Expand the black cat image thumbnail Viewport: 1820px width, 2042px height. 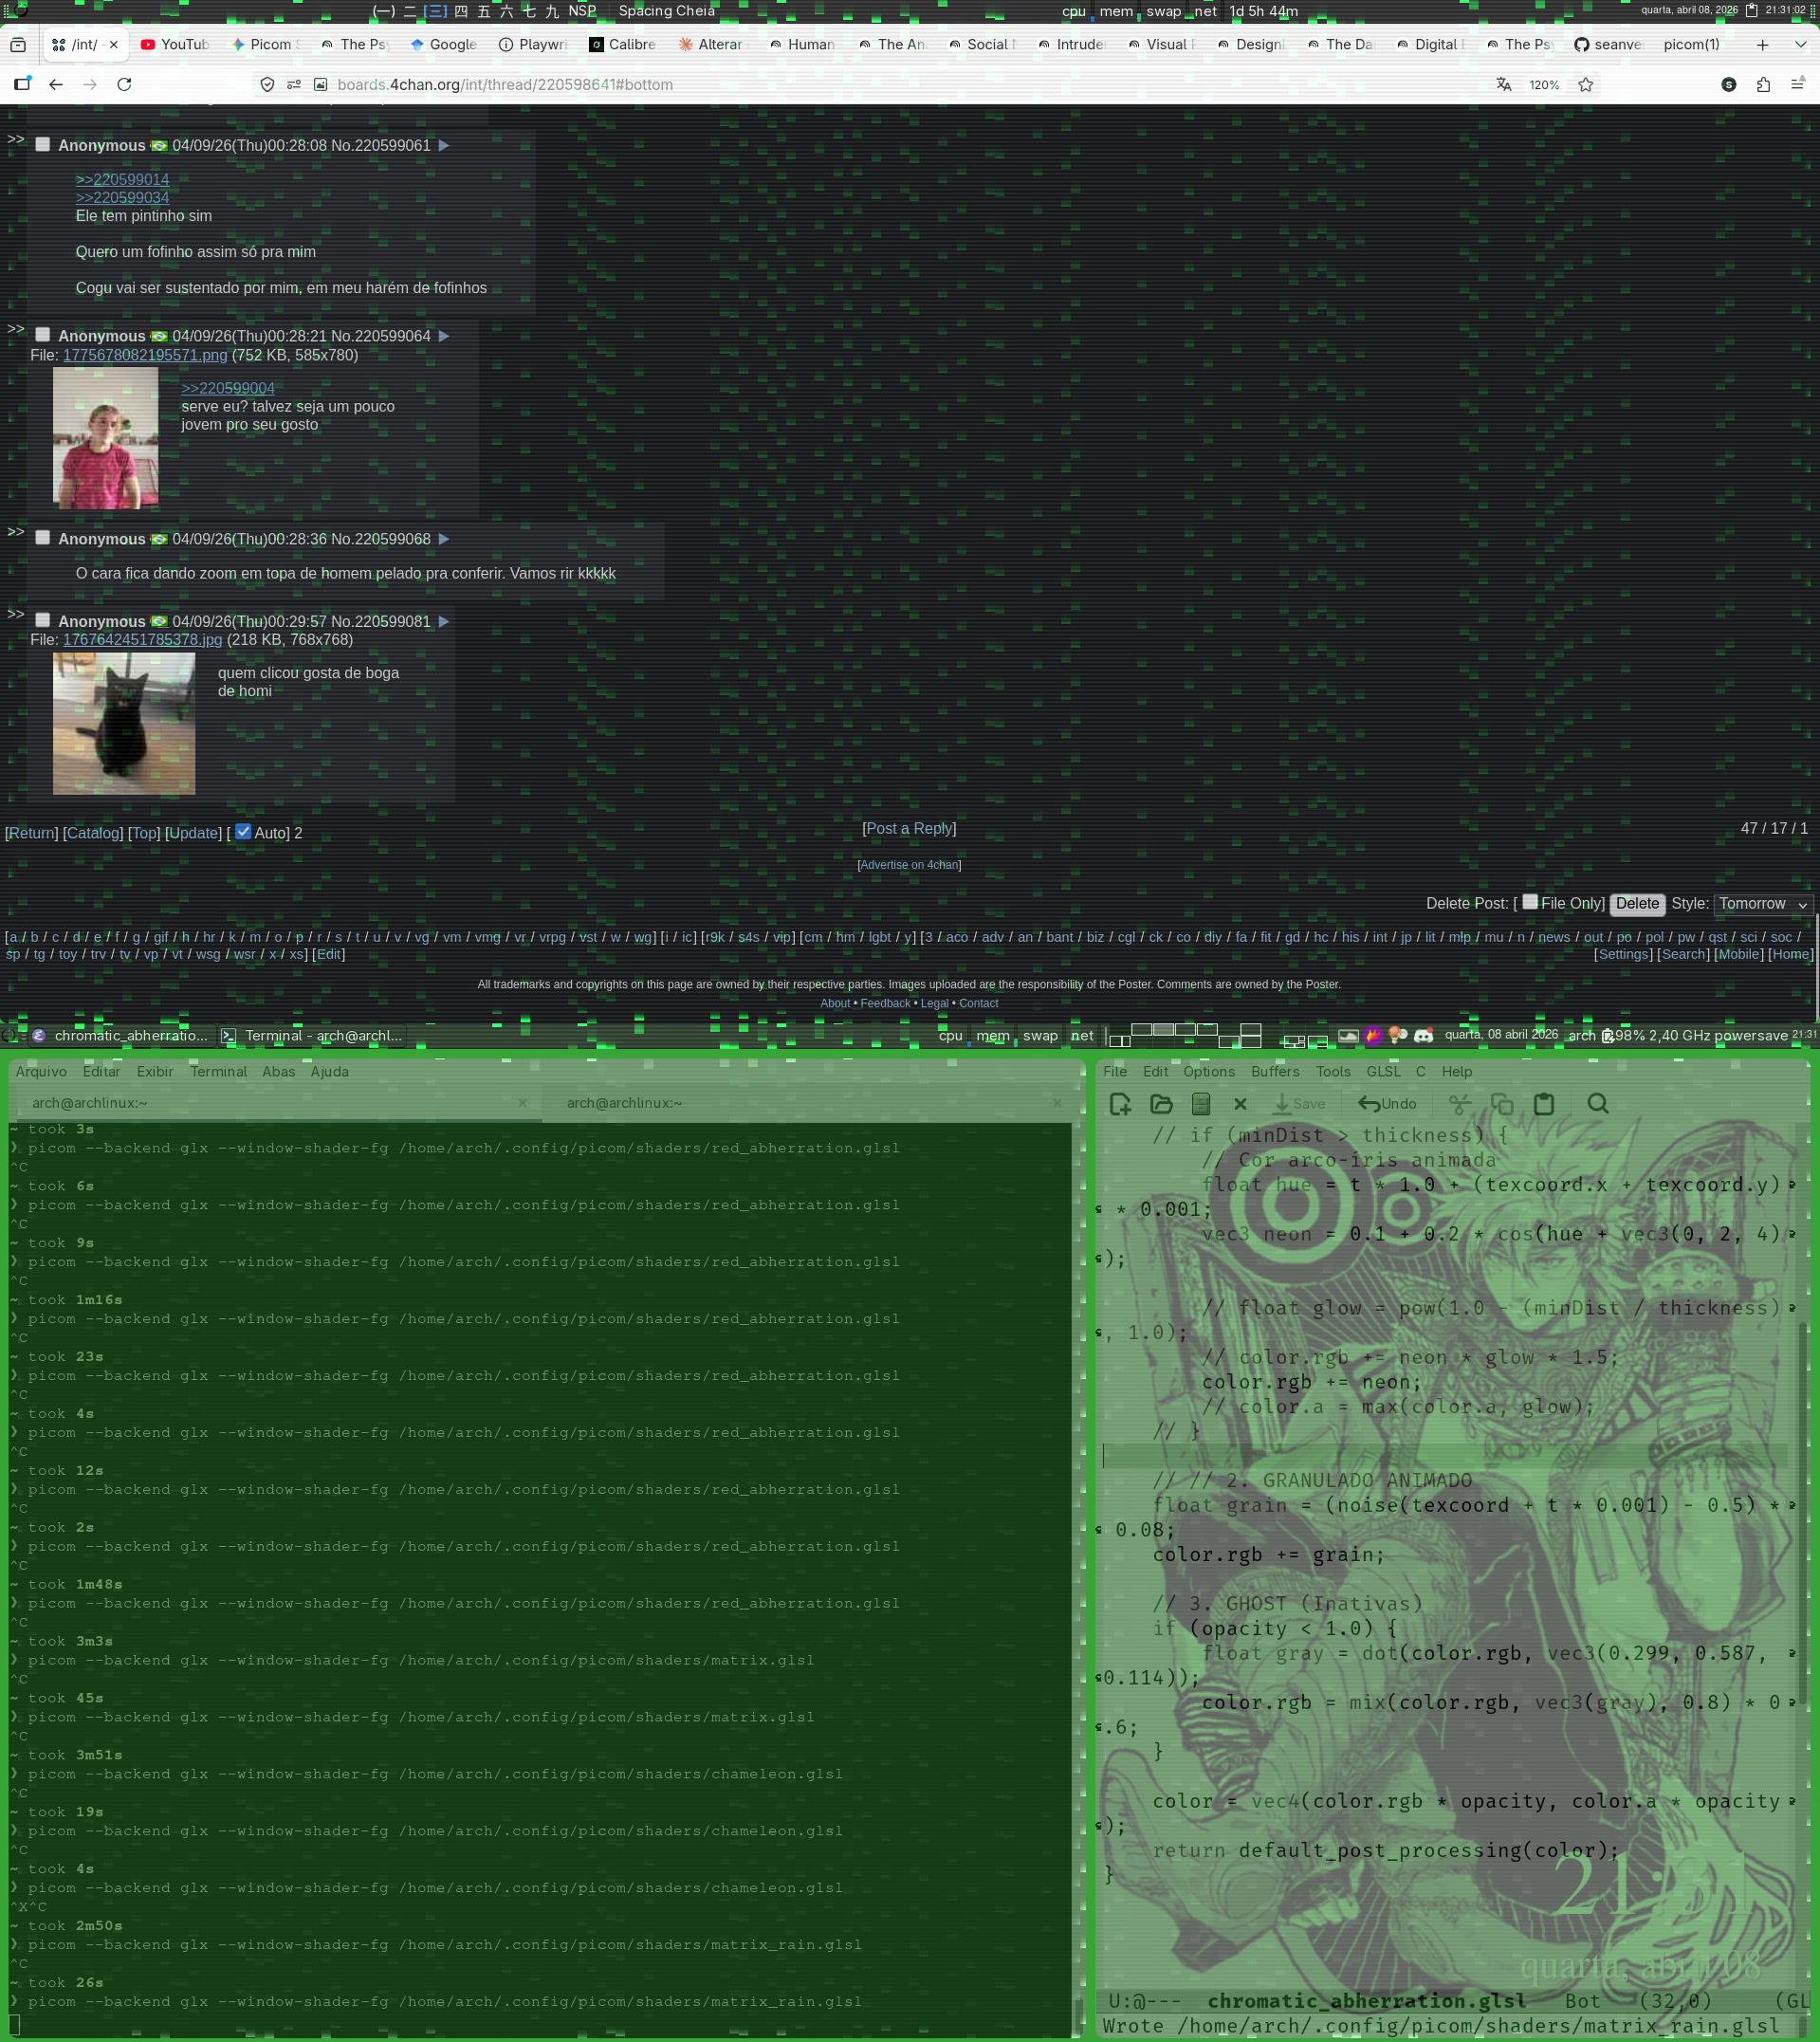tap(124, 723)
